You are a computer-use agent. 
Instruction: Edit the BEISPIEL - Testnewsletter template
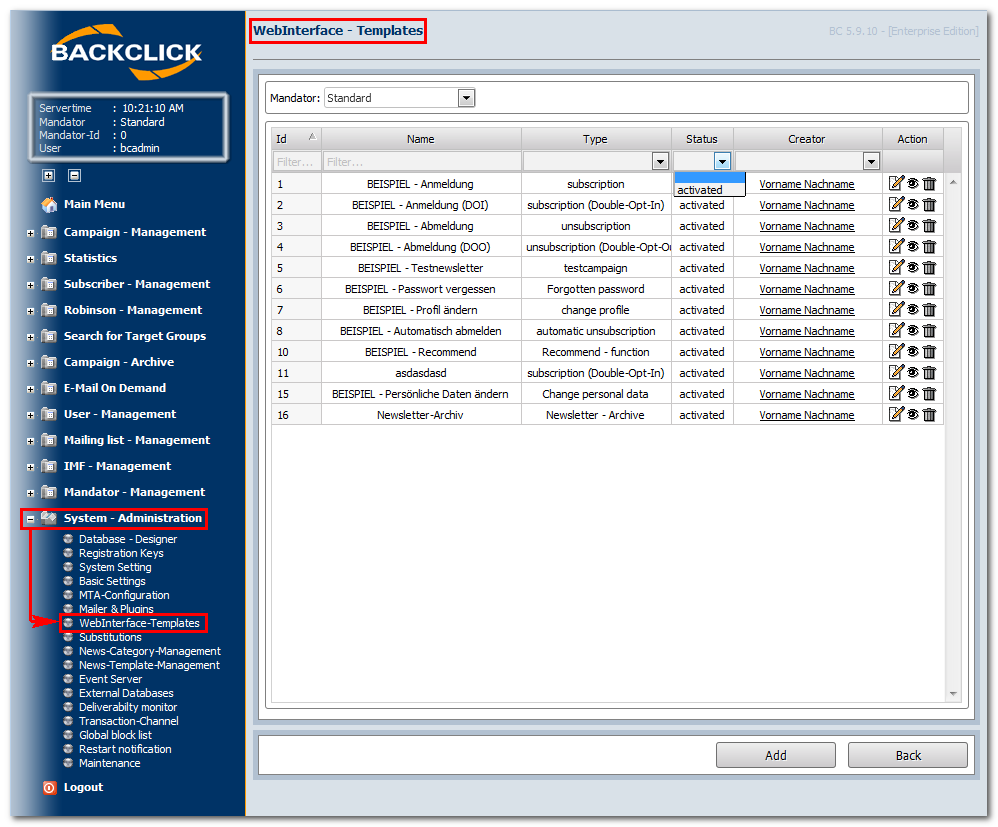896,267
